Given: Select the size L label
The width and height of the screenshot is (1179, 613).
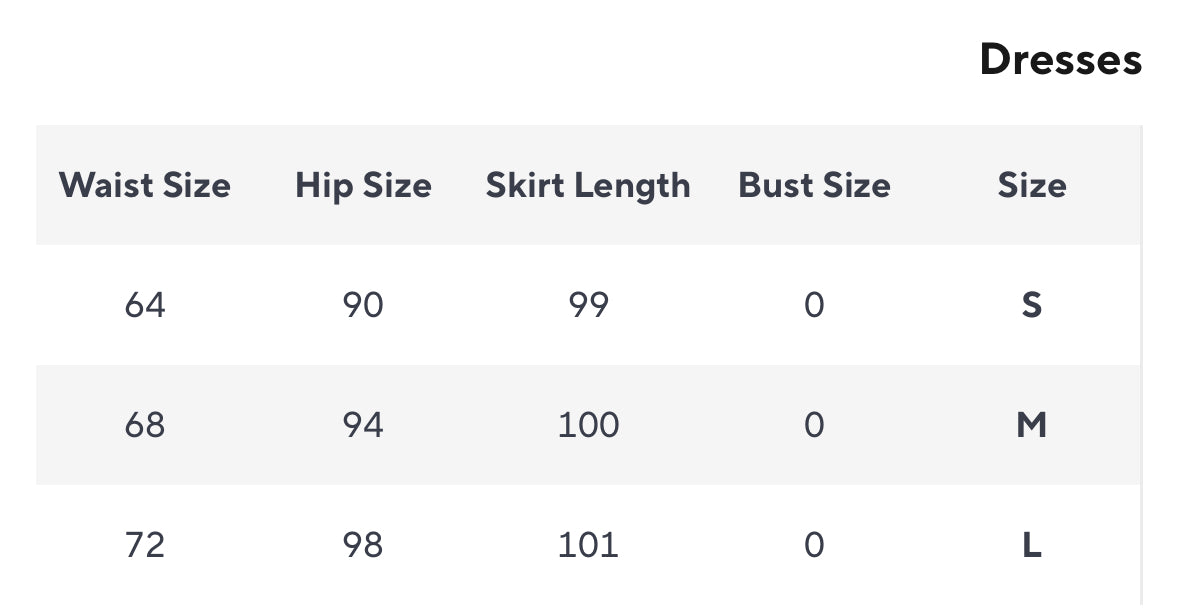Looking at the screenshot, I should point(1031,545).
